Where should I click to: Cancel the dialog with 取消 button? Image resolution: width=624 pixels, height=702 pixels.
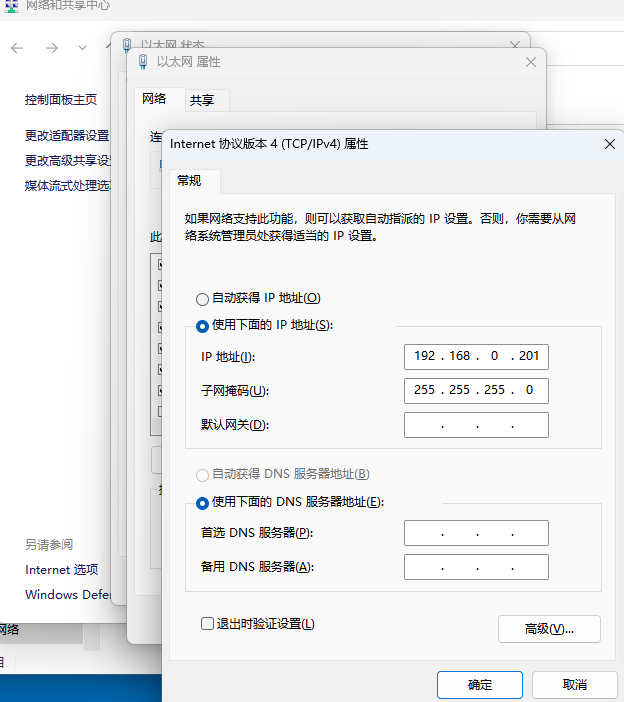pos(574,685)
